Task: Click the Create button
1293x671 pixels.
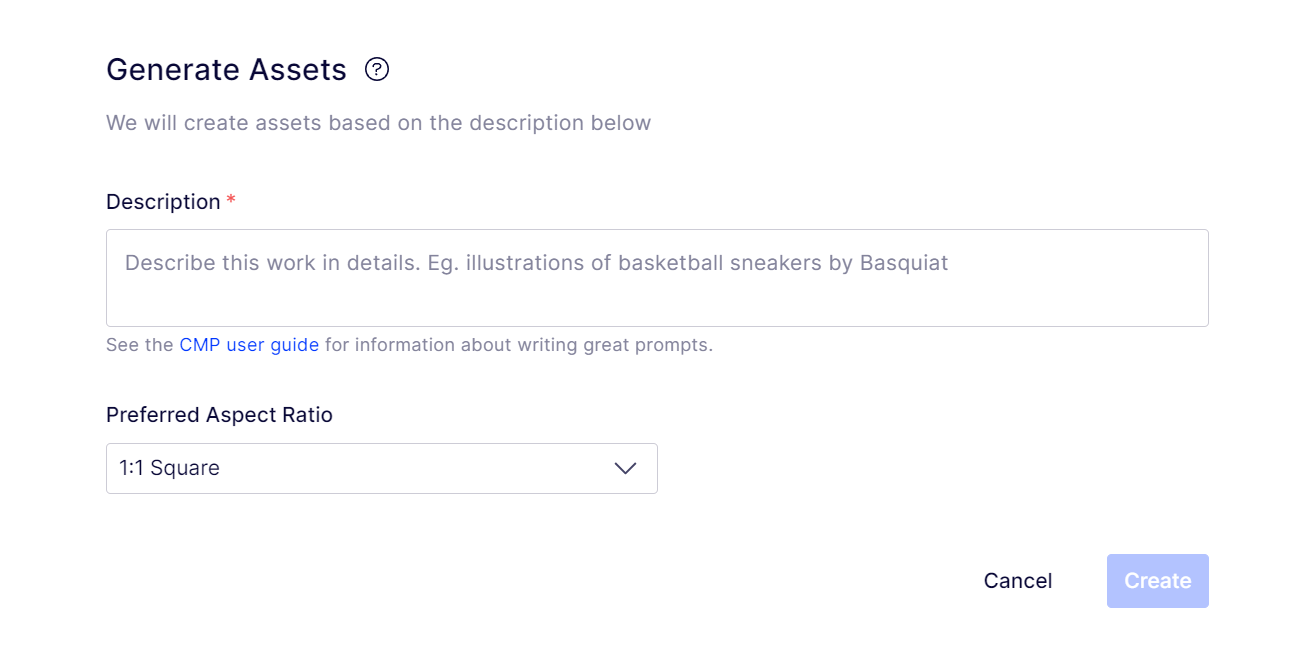Action: tap(1158, 581)
